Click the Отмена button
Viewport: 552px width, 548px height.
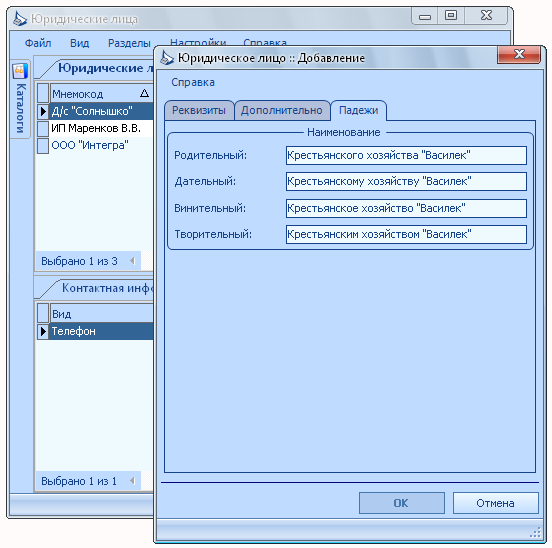pos(495,503)
